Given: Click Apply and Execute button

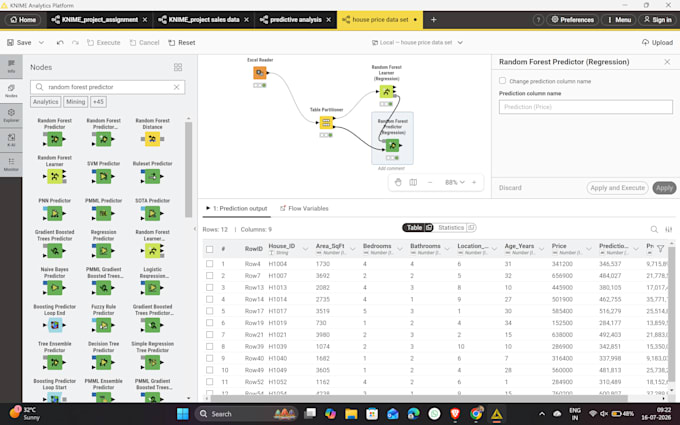Looking at the screenshot, I should tap(617, 188).
